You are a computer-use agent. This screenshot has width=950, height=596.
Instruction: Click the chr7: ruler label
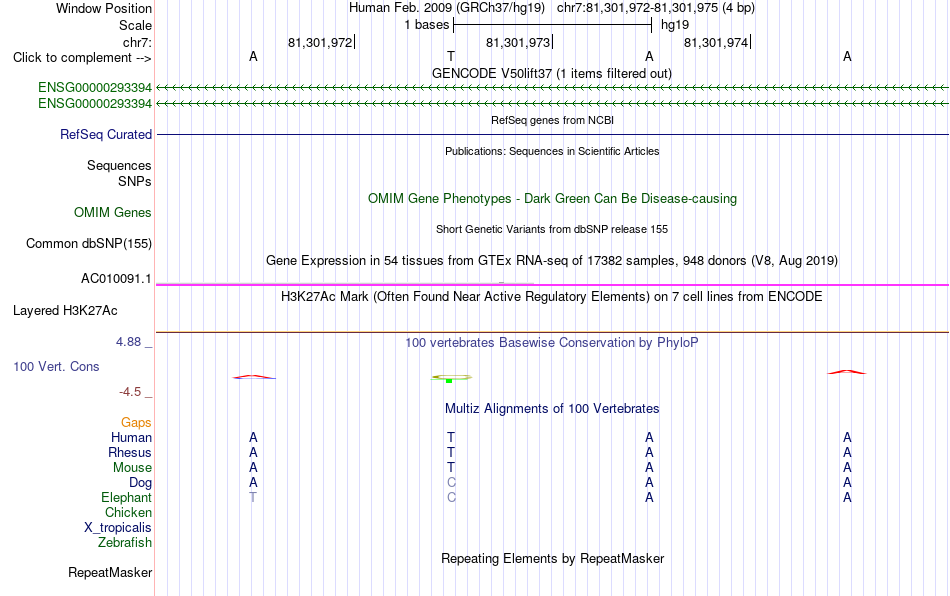point(137,42)
